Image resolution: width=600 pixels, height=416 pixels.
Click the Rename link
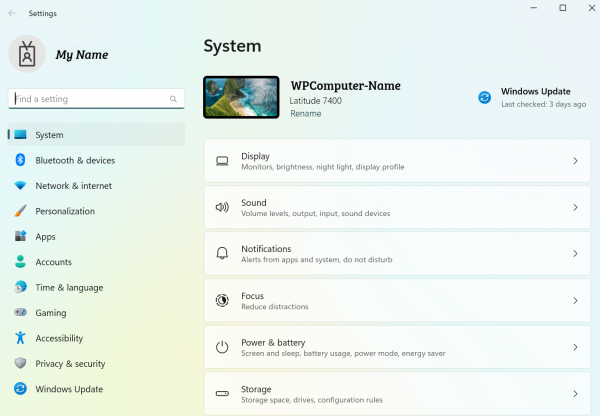(305, 113)
